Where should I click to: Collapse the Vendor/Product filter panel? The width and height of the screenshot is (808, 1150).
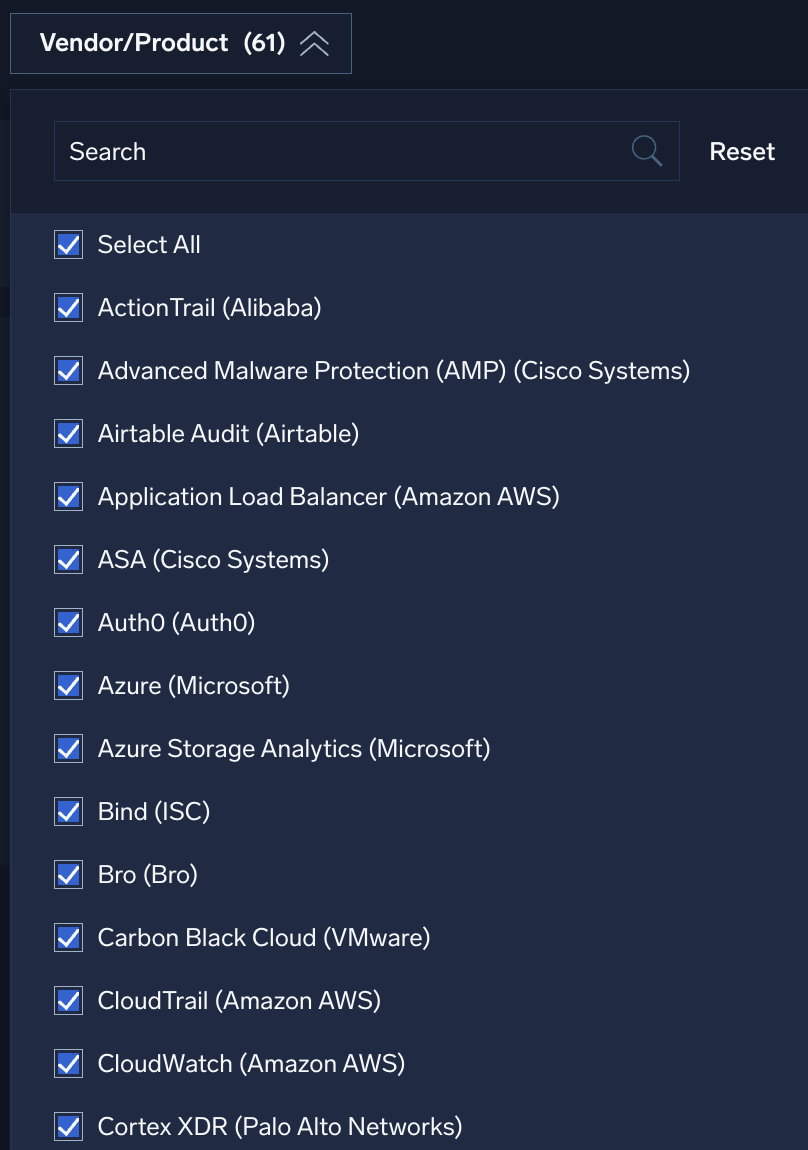[314, 43]
